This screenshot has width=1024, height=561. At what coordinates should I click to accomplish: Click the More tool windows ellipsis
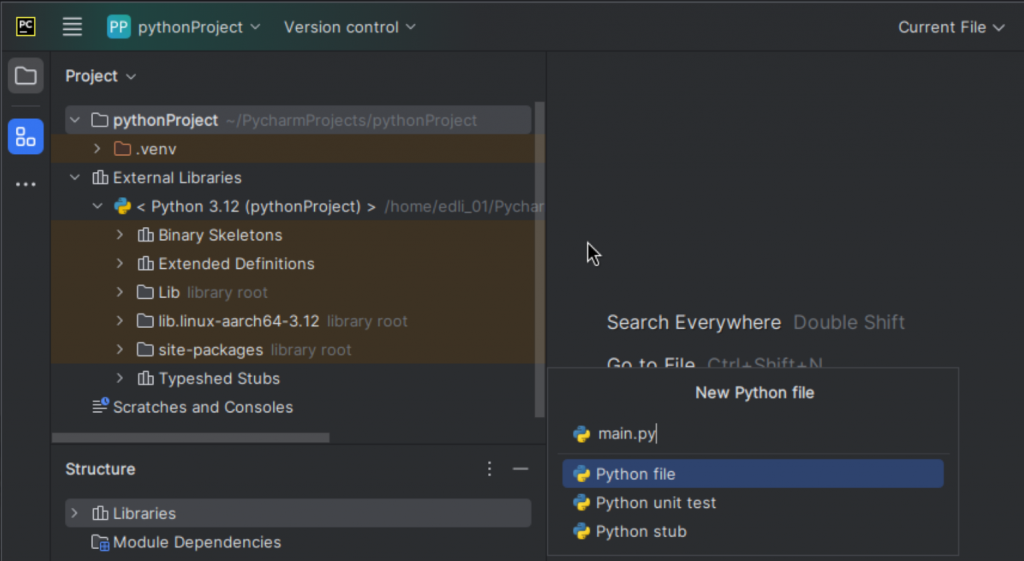(x=26, y=185)
